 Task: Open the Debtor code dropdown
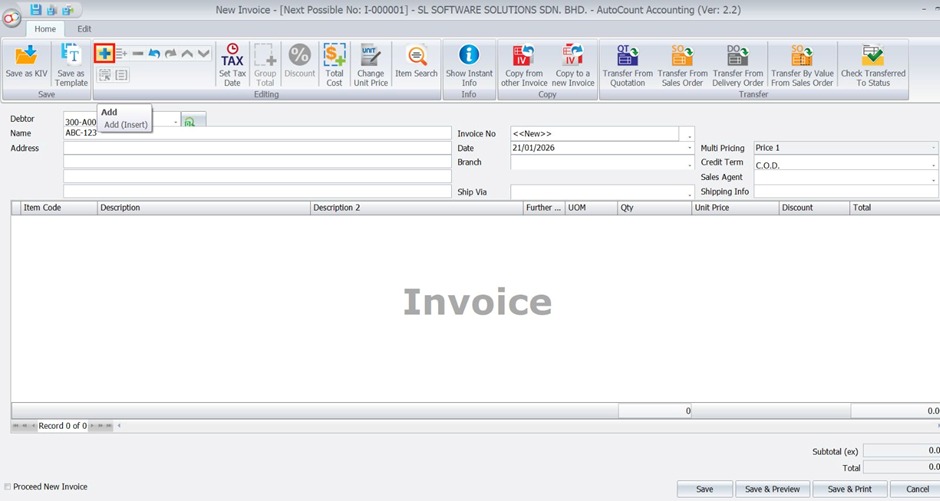coord(176,122)
